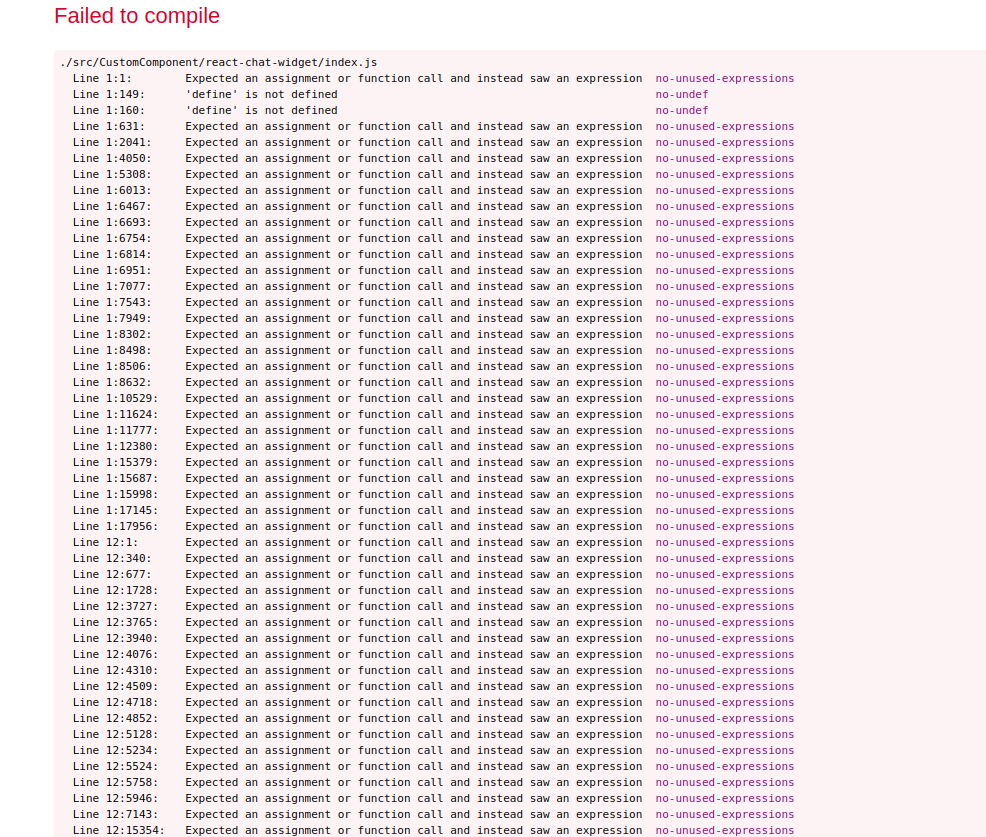Image resolution: width=986 pixels, height=837 pixels.
Task: Click the "Line 12:1:" label
Action: pos(106,543)
